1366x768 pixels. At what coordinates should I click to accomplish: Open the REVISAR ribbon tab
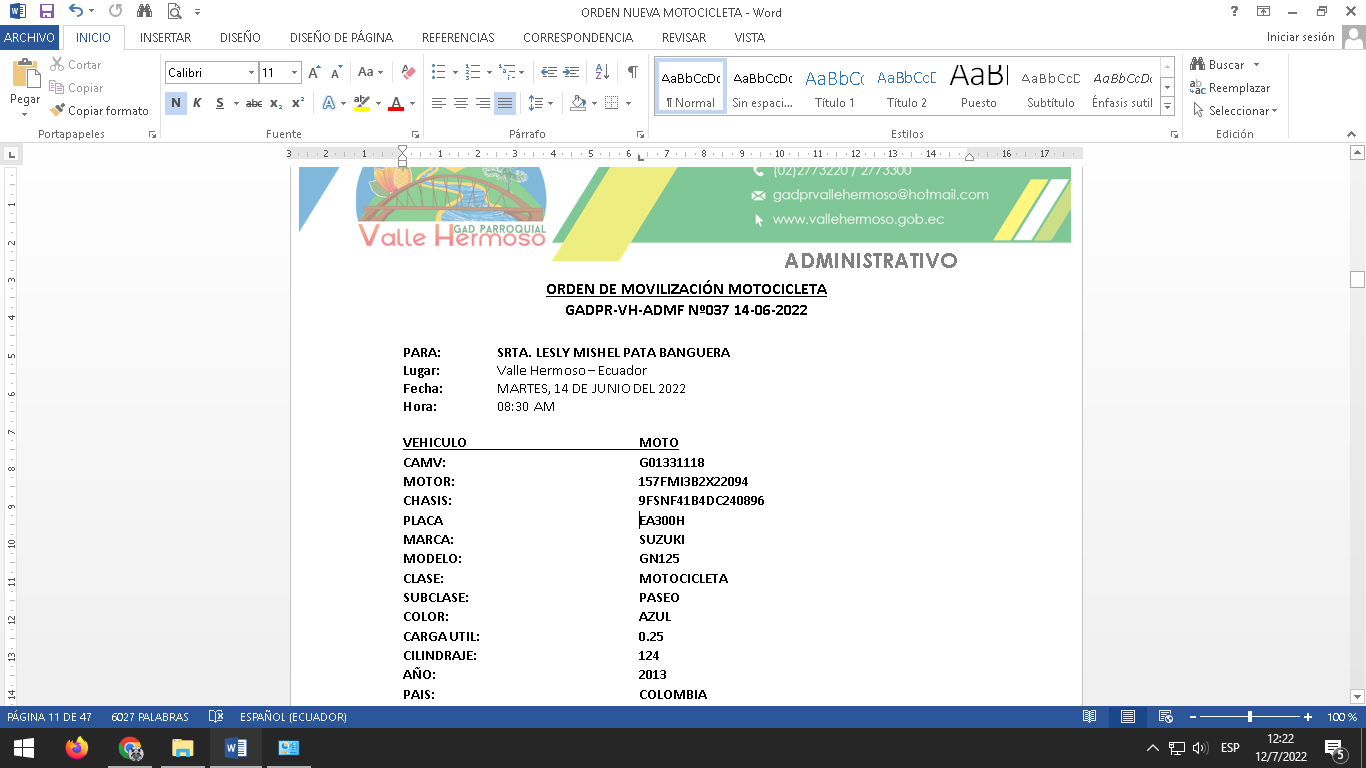pos(683,37)
